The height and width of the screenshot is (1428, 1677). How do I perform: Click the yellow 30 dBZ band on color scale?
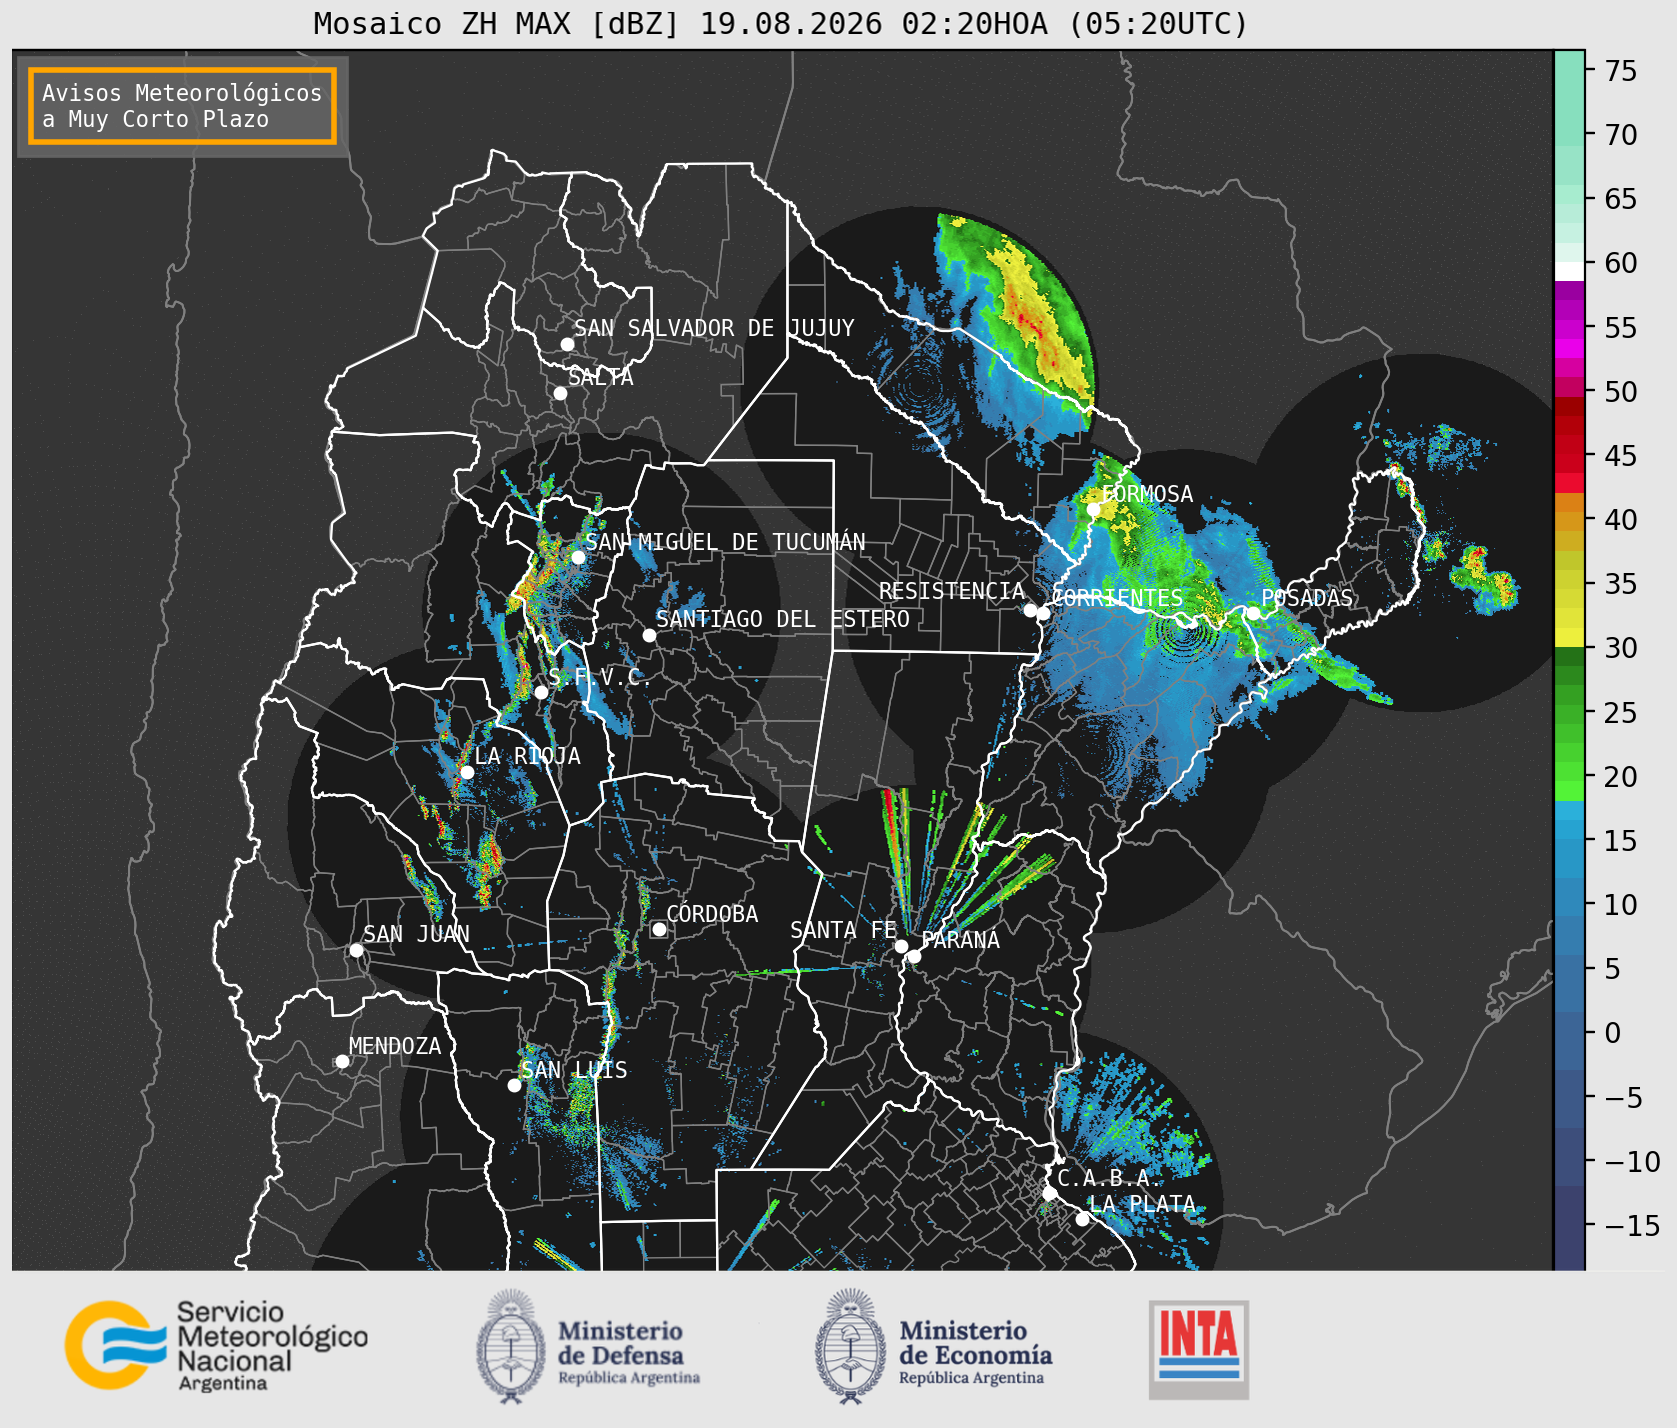point(1569,637)
